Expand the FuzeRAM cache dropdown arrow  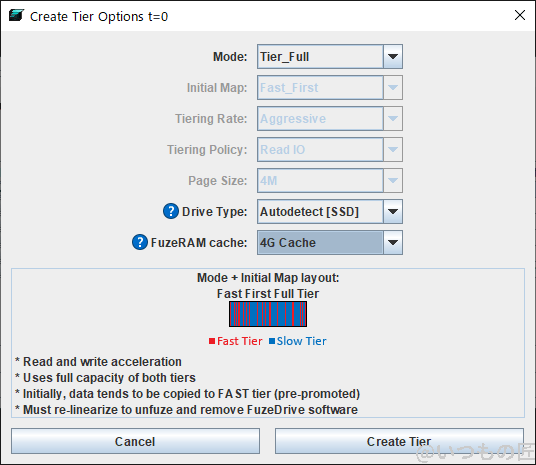click(393, 242)
